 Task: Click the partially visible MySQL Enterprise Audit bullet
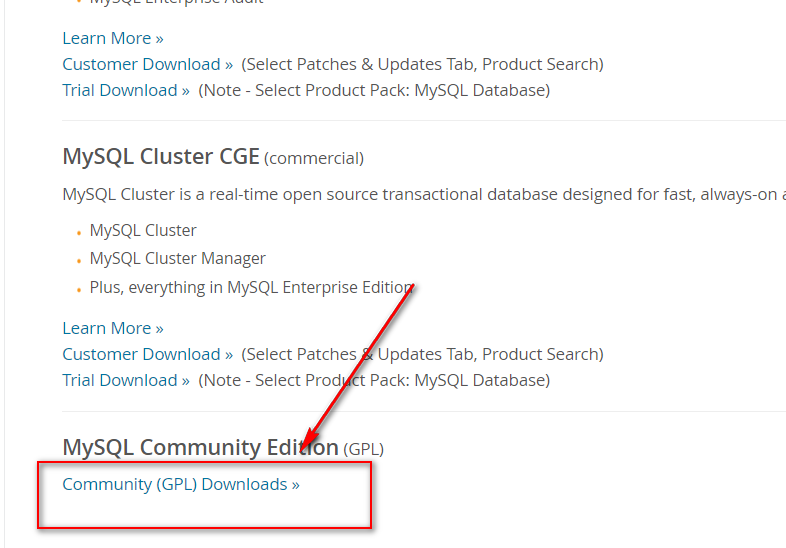pyautogui.click(x=176, y=3)
